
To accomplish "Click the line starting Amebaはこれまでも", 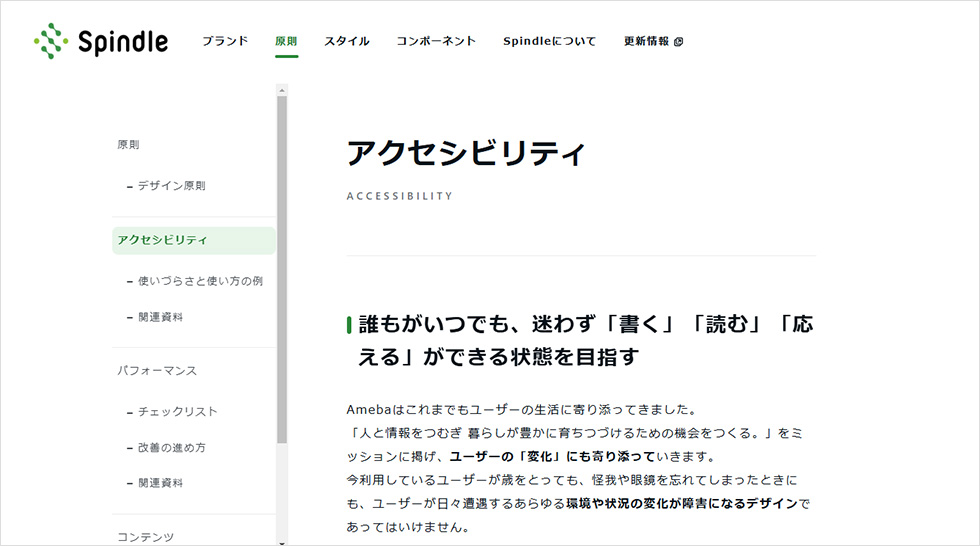I will [522, 410].
